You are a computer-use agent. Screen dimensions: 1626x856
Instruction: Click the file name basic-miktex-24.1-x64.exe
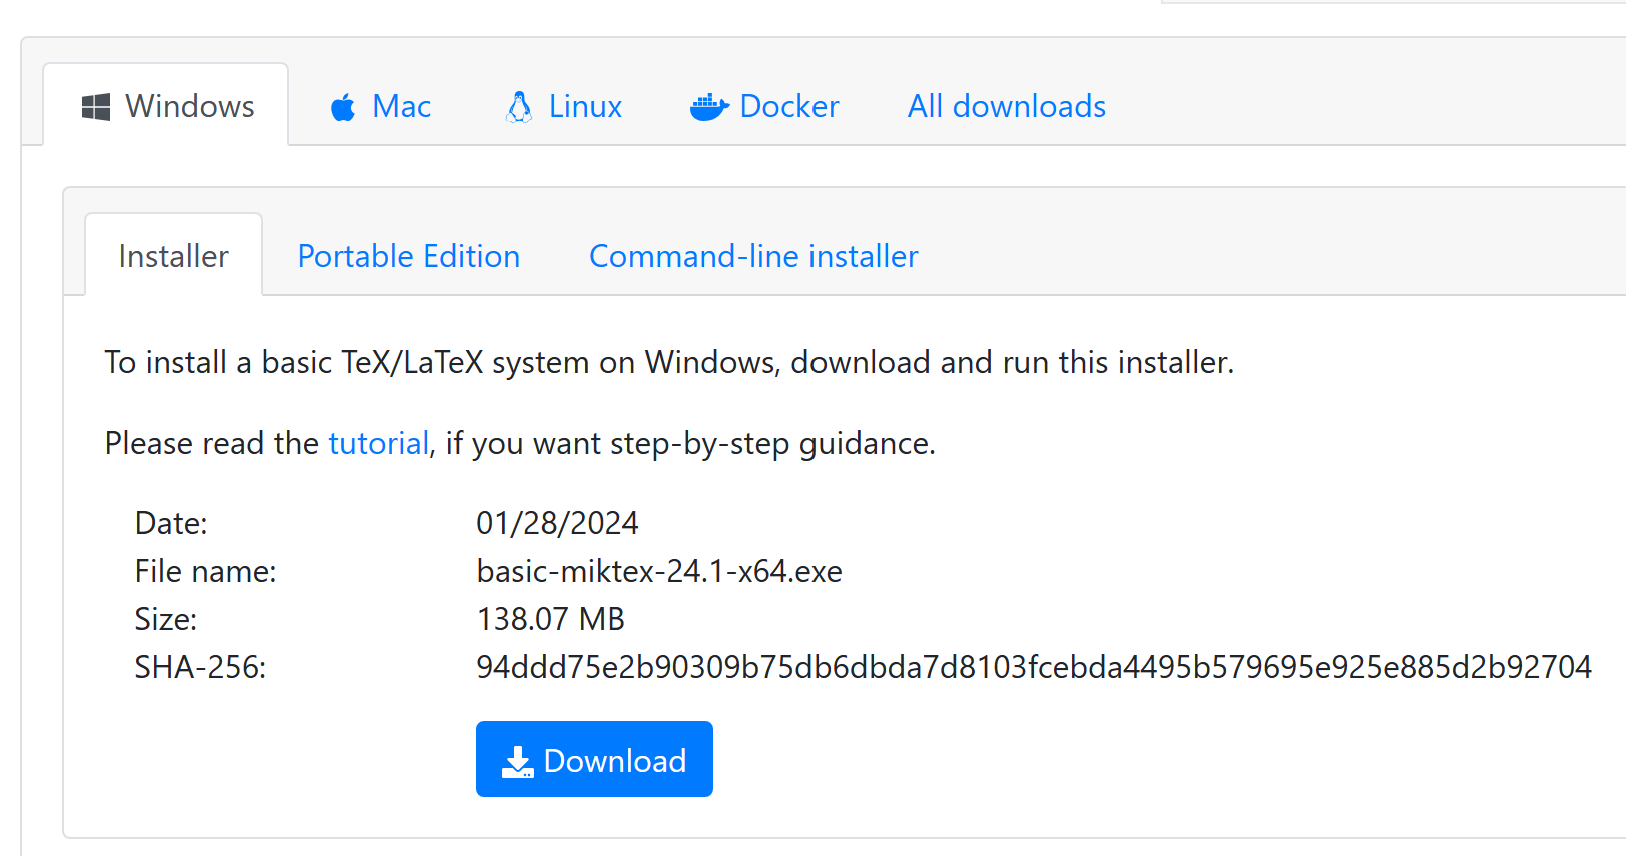659,571
